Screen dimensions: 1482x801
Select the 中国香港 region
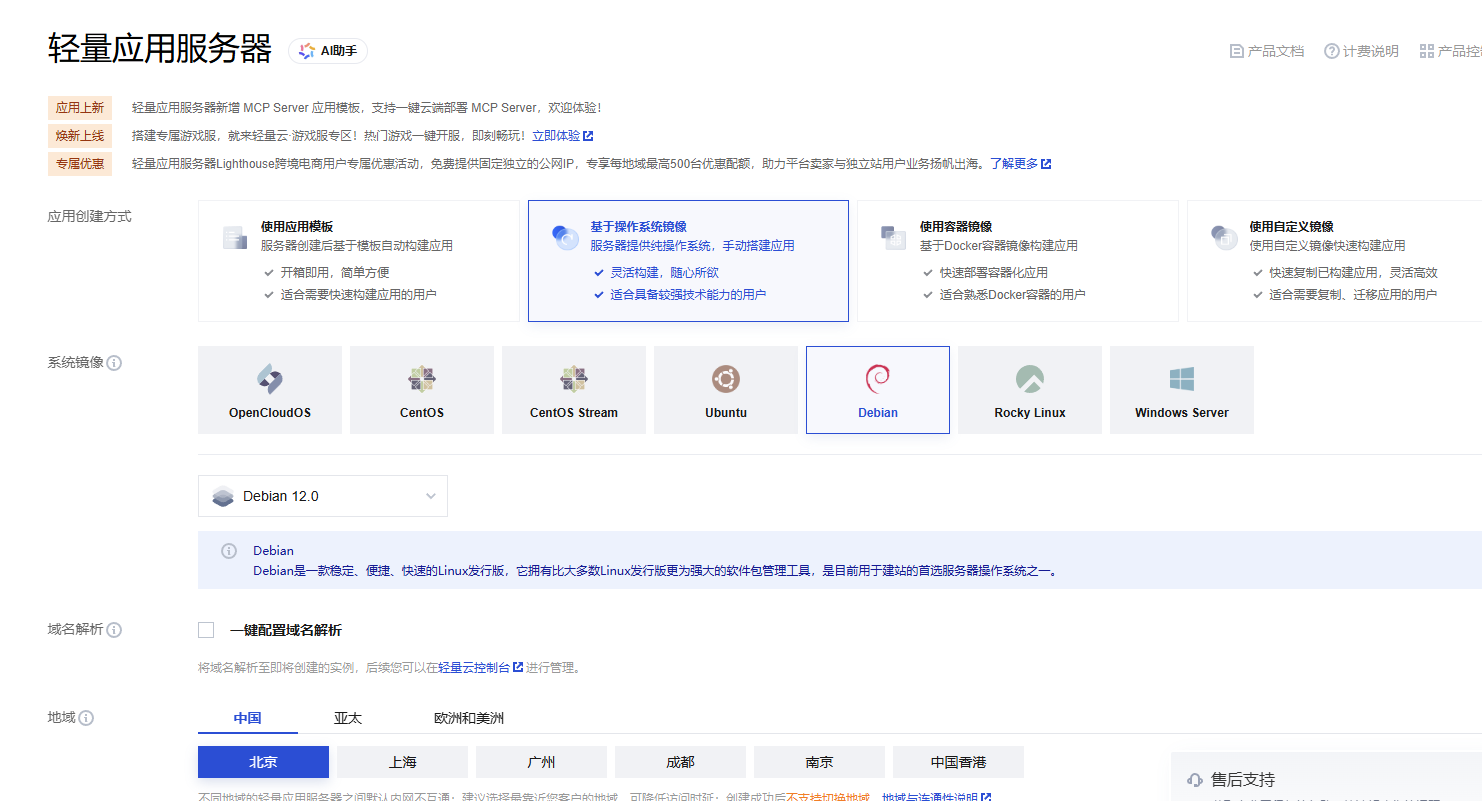[x=958, y=762]
